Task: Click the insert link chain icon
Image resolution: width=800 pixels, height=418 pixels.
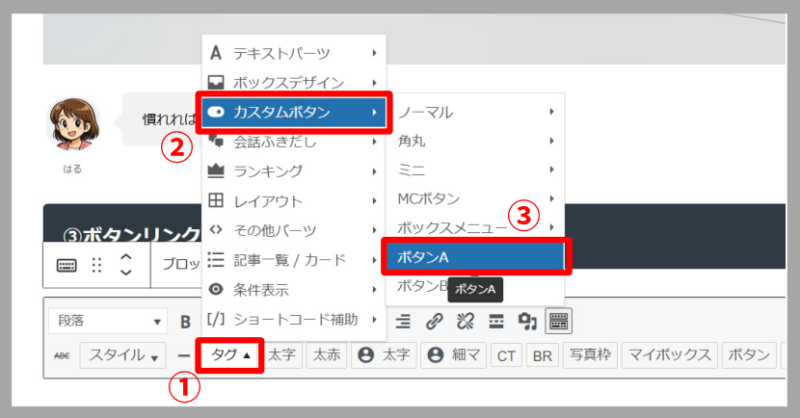Action: coord(434,321)
